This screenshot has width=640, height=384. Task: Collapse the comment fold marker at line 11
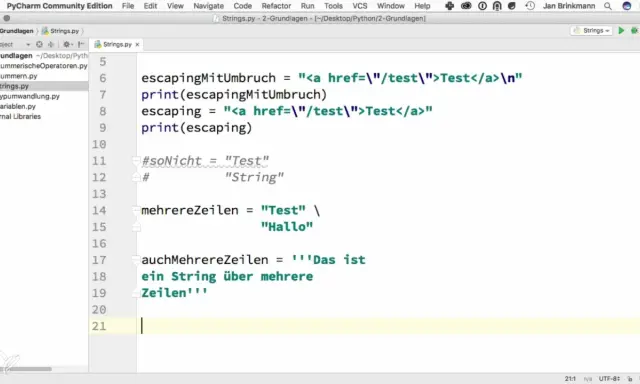(136, 160)
